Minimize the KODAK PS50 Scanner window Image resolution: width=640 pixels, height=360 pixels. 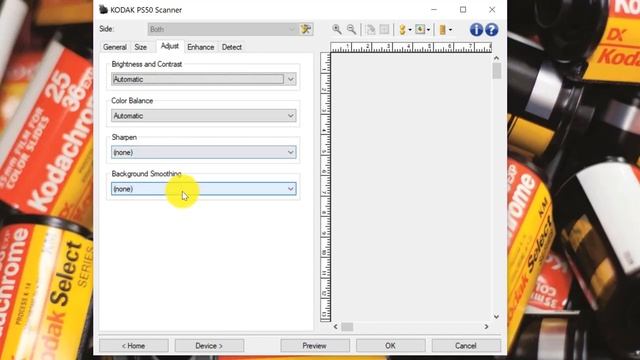point(434,9)
